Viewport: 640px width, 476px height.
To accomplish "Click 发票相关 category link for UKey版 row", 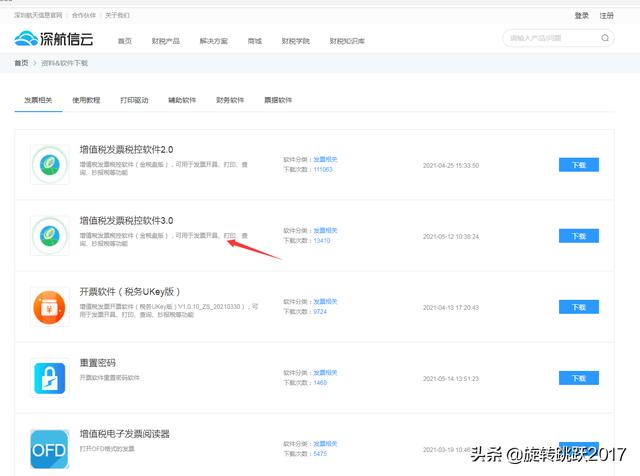I will [x=325, y=301].
